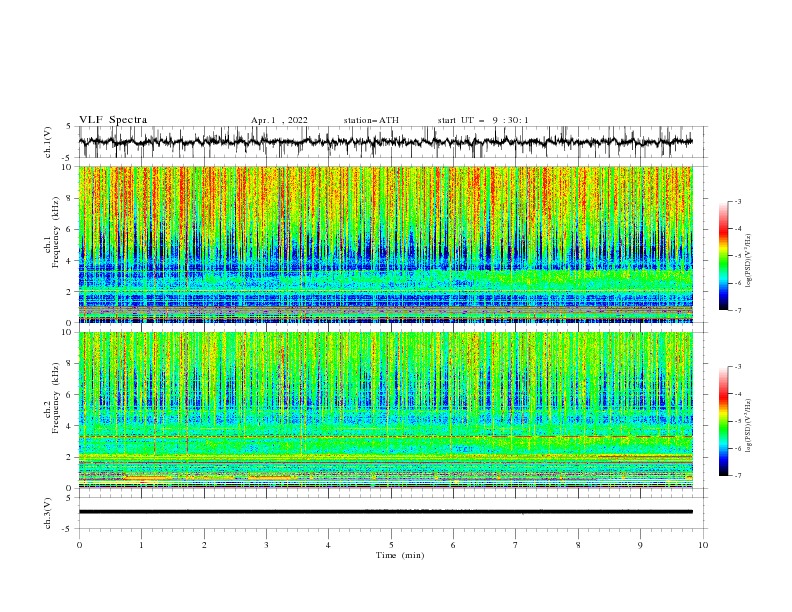Click the ch.3 flat black voltage trace

pyautogui.click(x=386, y=512)
